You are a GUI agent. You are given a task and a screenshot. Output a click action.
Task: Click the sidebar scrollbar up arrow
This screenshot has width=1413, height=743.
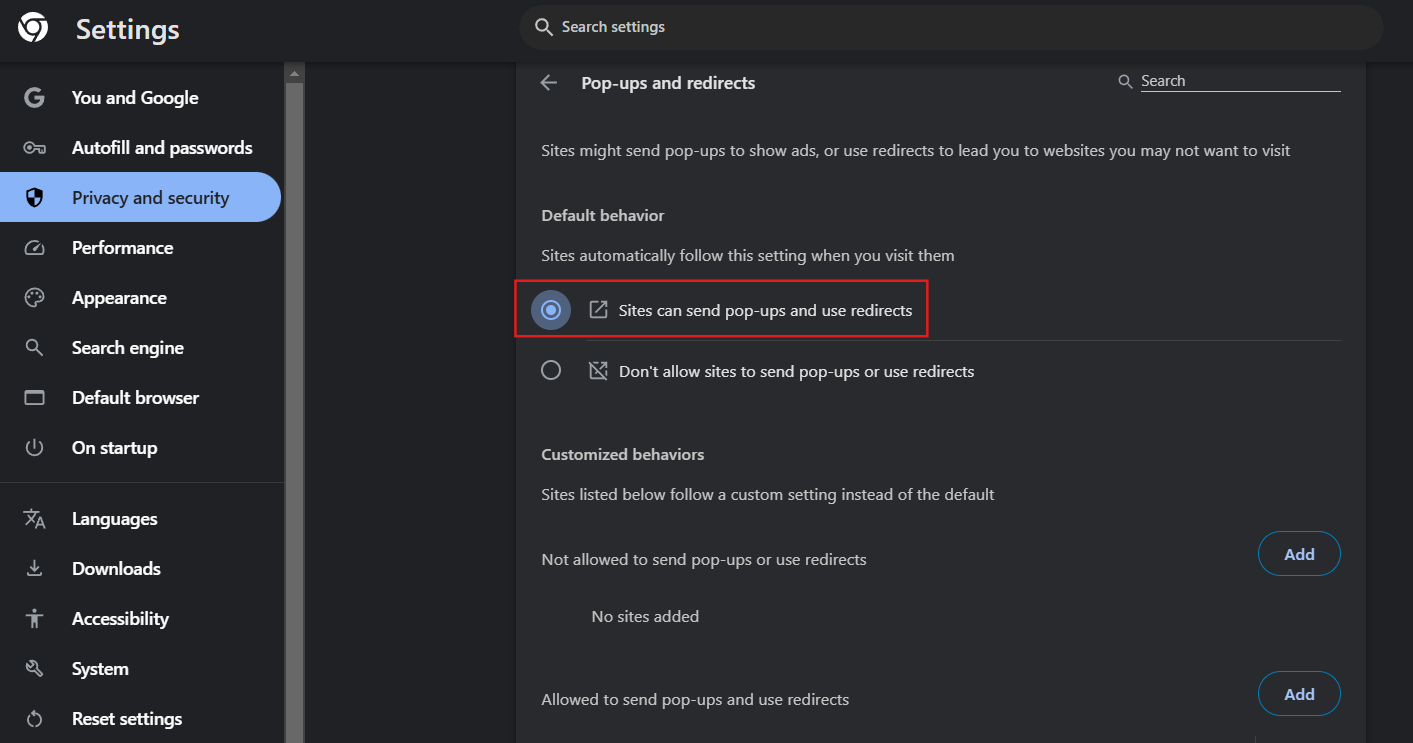click(x=294, y=73)
